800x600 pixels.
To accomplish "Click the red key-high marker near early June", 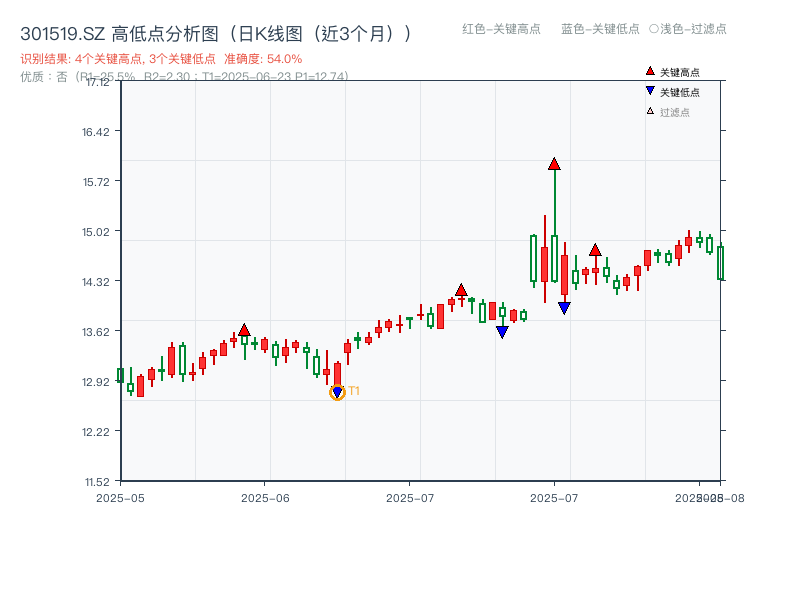I will point(245,328).
